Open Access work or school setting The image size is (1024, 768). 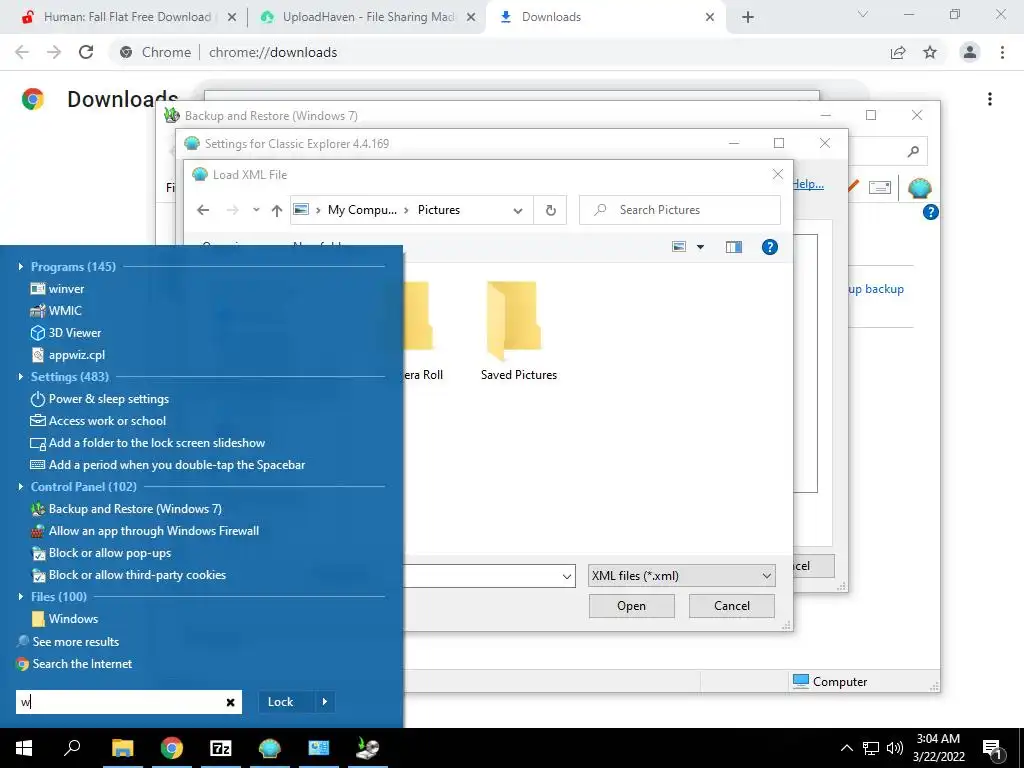99,421
